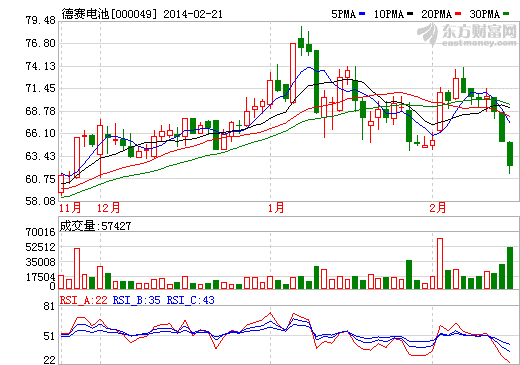Click the 成交量:57427 volume label
Screen dimensions: 520x365
pyautogui.click(x=95, y=226)
